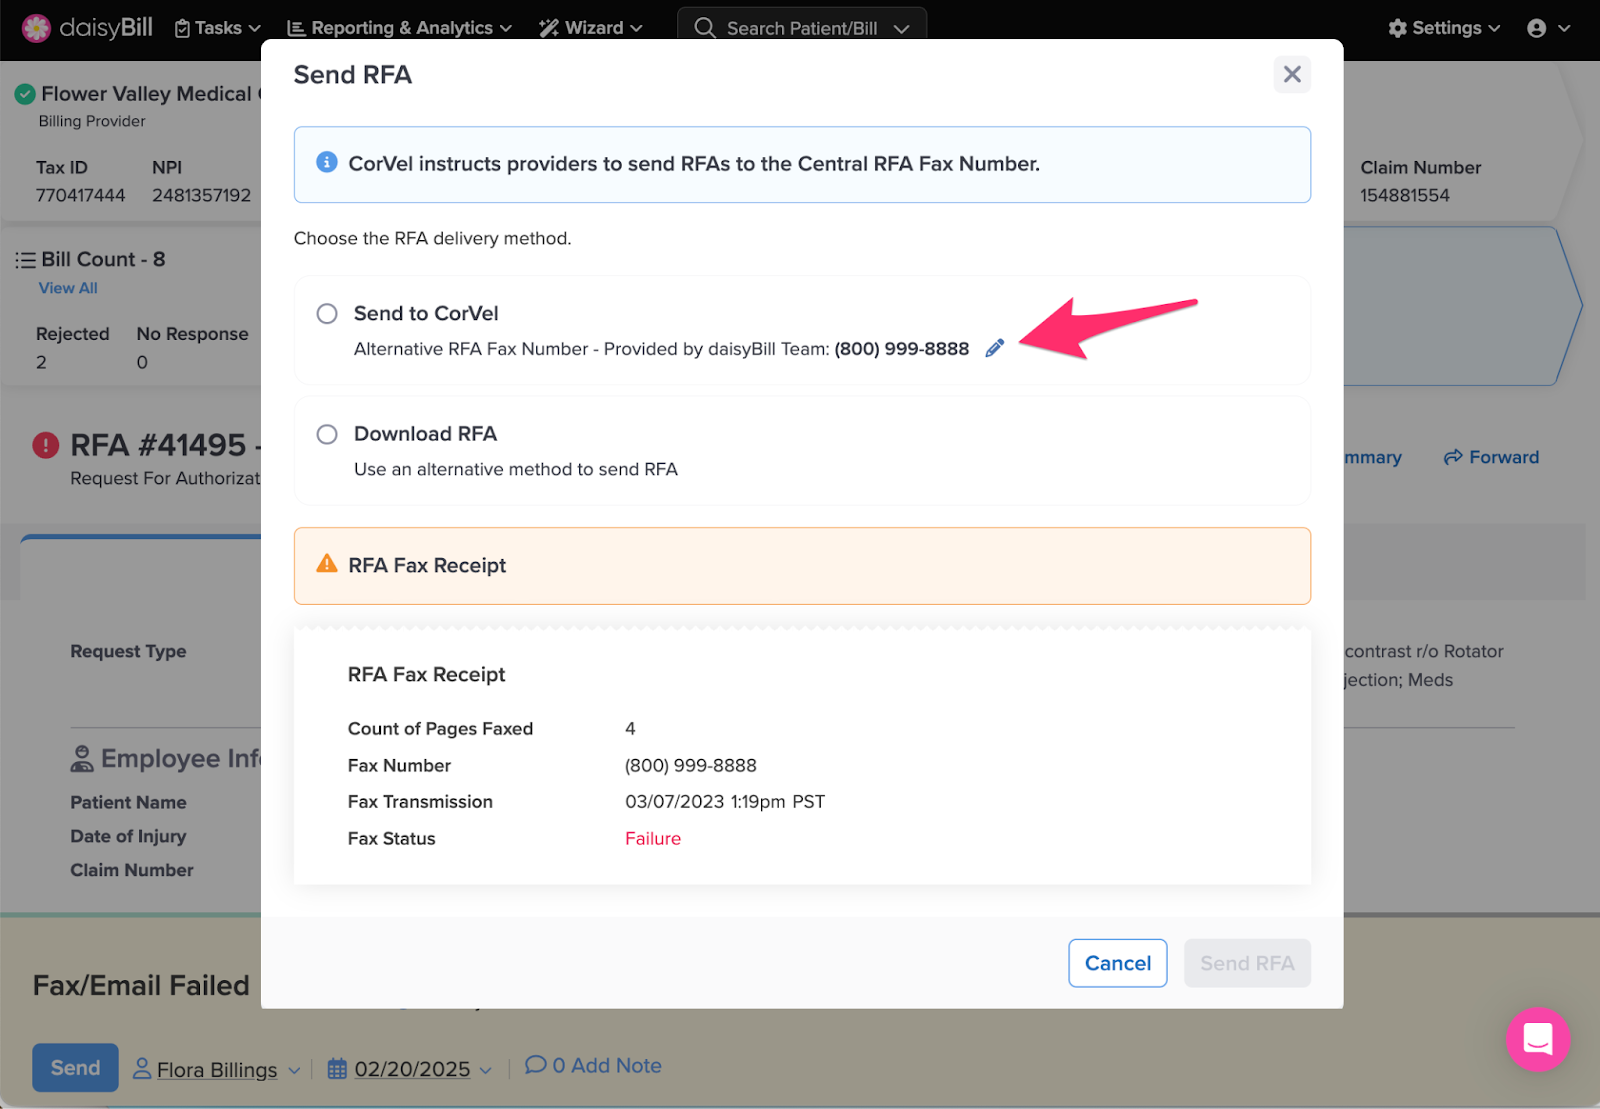This screenshot has width=1600, height=1109.
Task: Select the Download RFA radio option
Action: [327, 434]
